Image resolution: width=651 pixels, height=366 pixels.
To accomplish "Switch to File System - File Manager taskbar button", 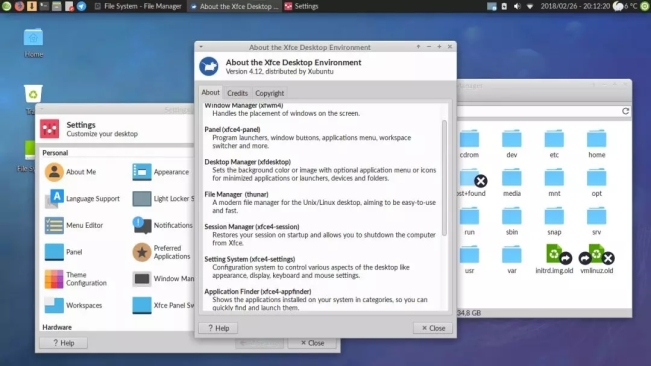I will tap(138, 6).
